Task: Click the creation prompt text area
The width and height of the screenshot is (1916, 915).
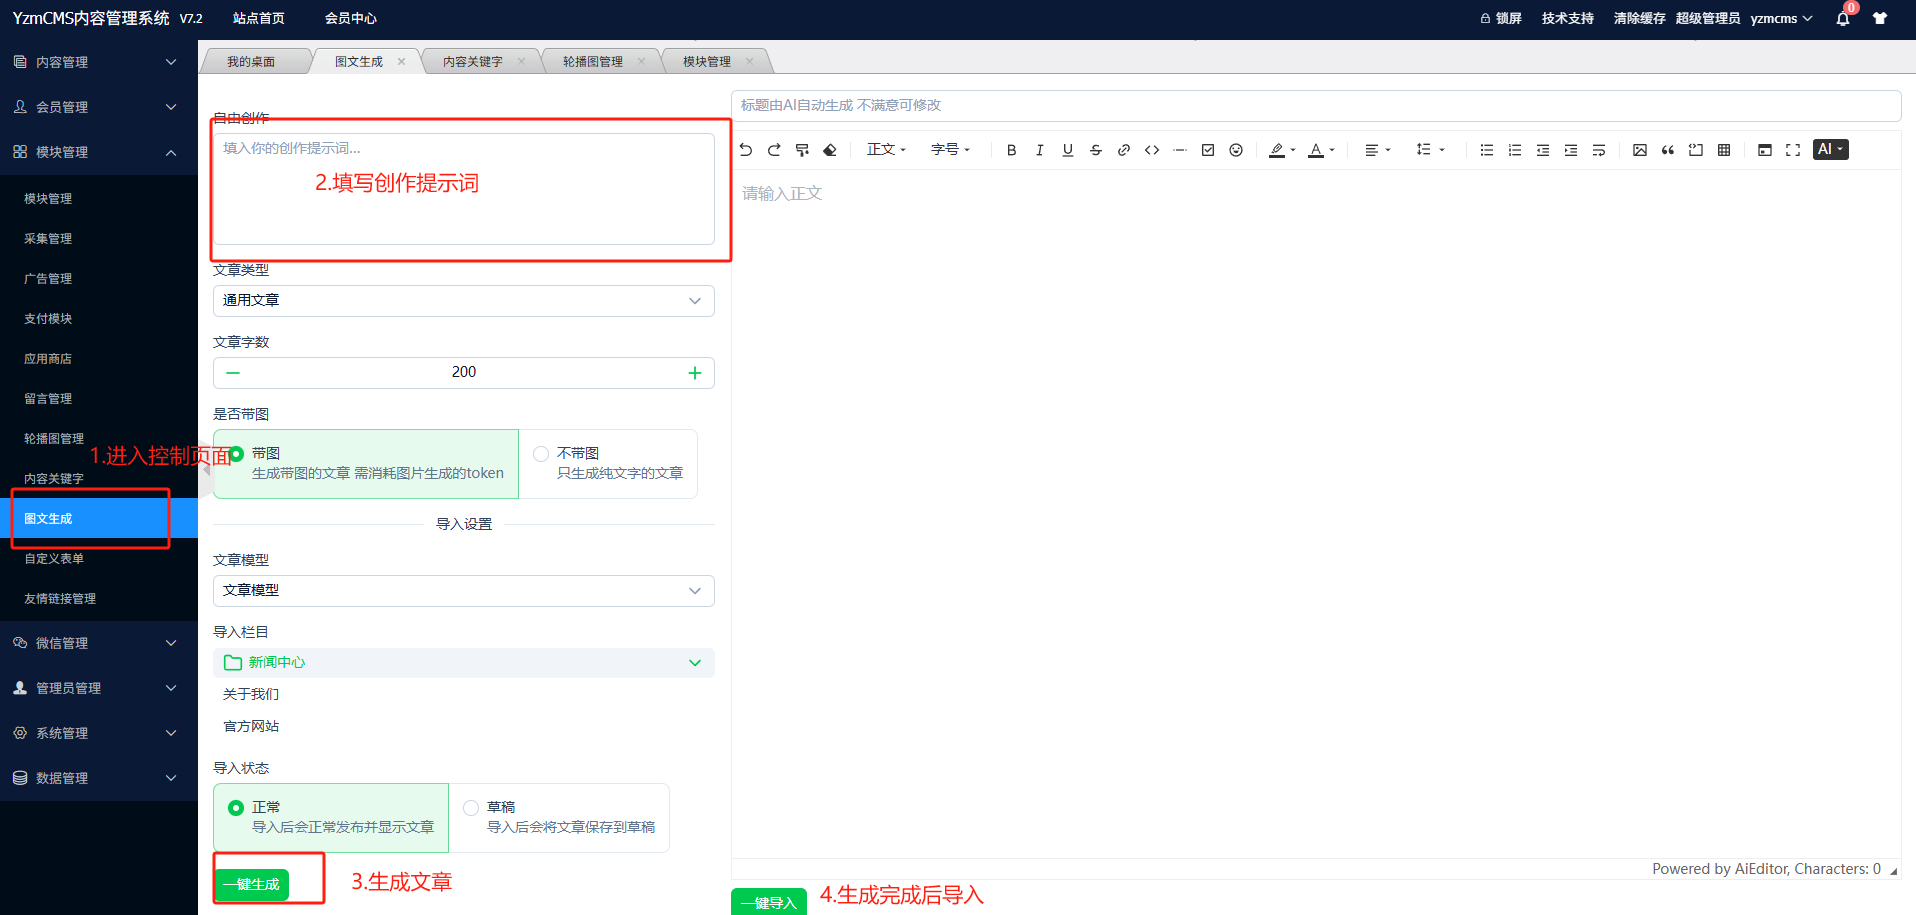Action: click(463, 190)
